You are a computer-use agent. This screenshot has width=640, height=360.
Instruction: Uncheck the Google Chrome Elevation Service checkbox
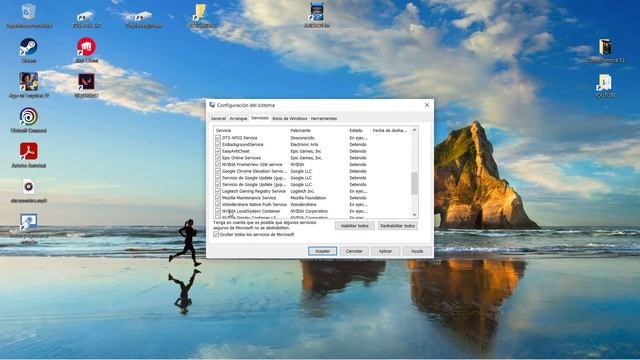pyautogui.click(x=218, y=171)
